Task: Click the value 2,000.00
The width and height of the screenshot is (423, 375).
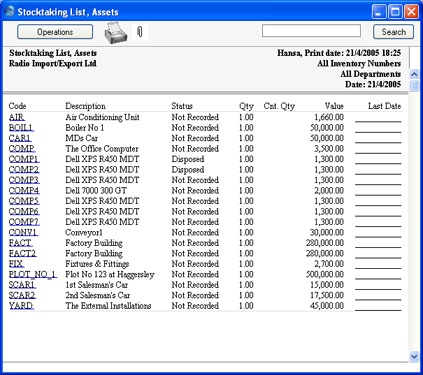Action: coord(329,191)
